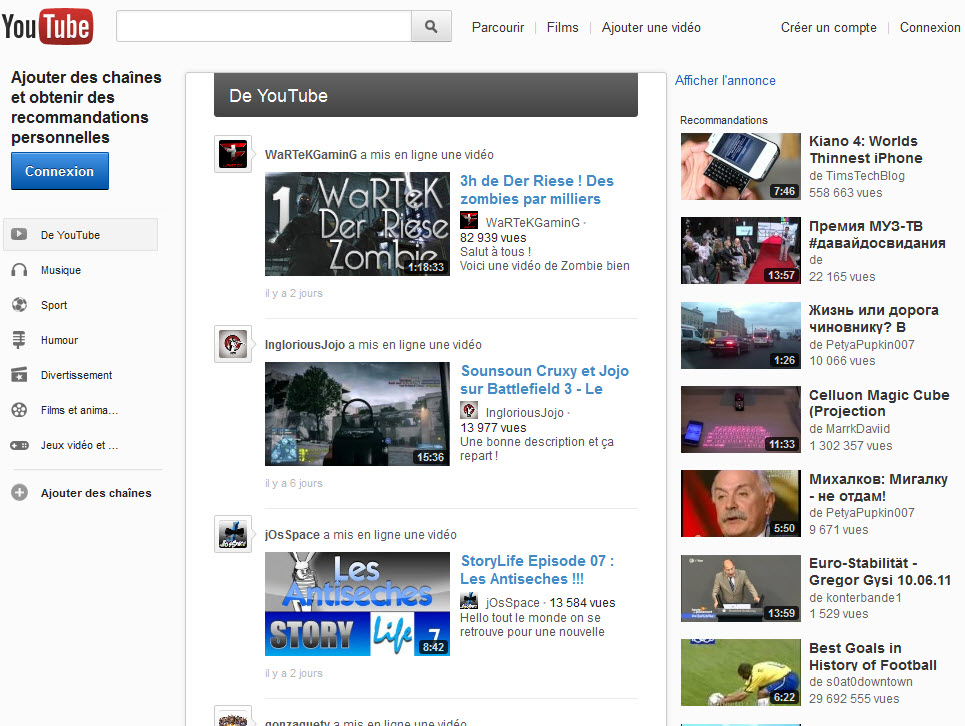Click the '13 977 vues' view count
This screenshot has height=726, width=965.
[493, 428]
